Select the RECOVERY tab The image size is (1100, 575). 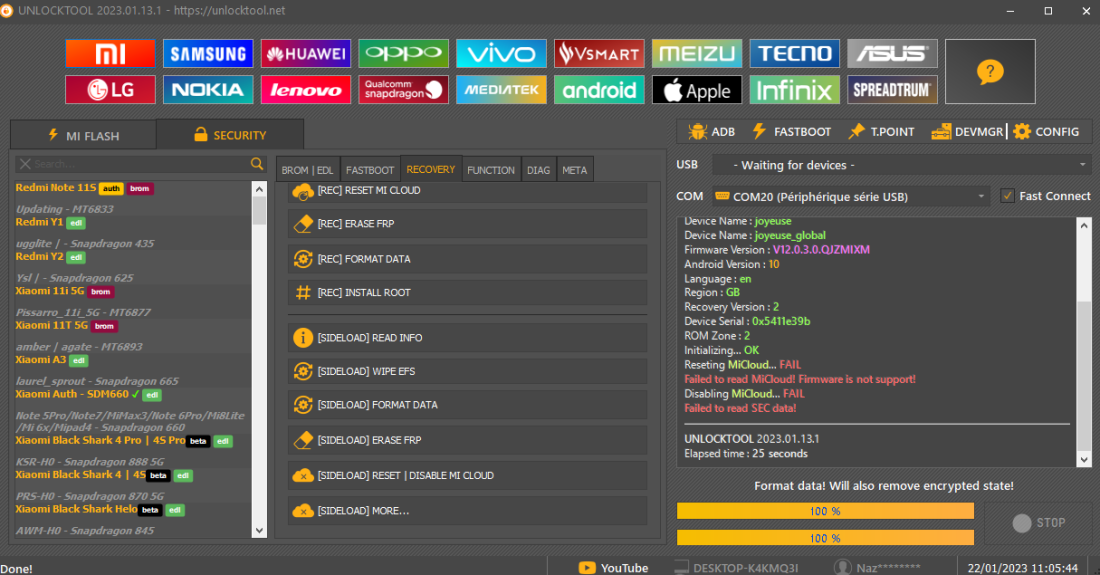pyautogui.click(x=431, y=169)
